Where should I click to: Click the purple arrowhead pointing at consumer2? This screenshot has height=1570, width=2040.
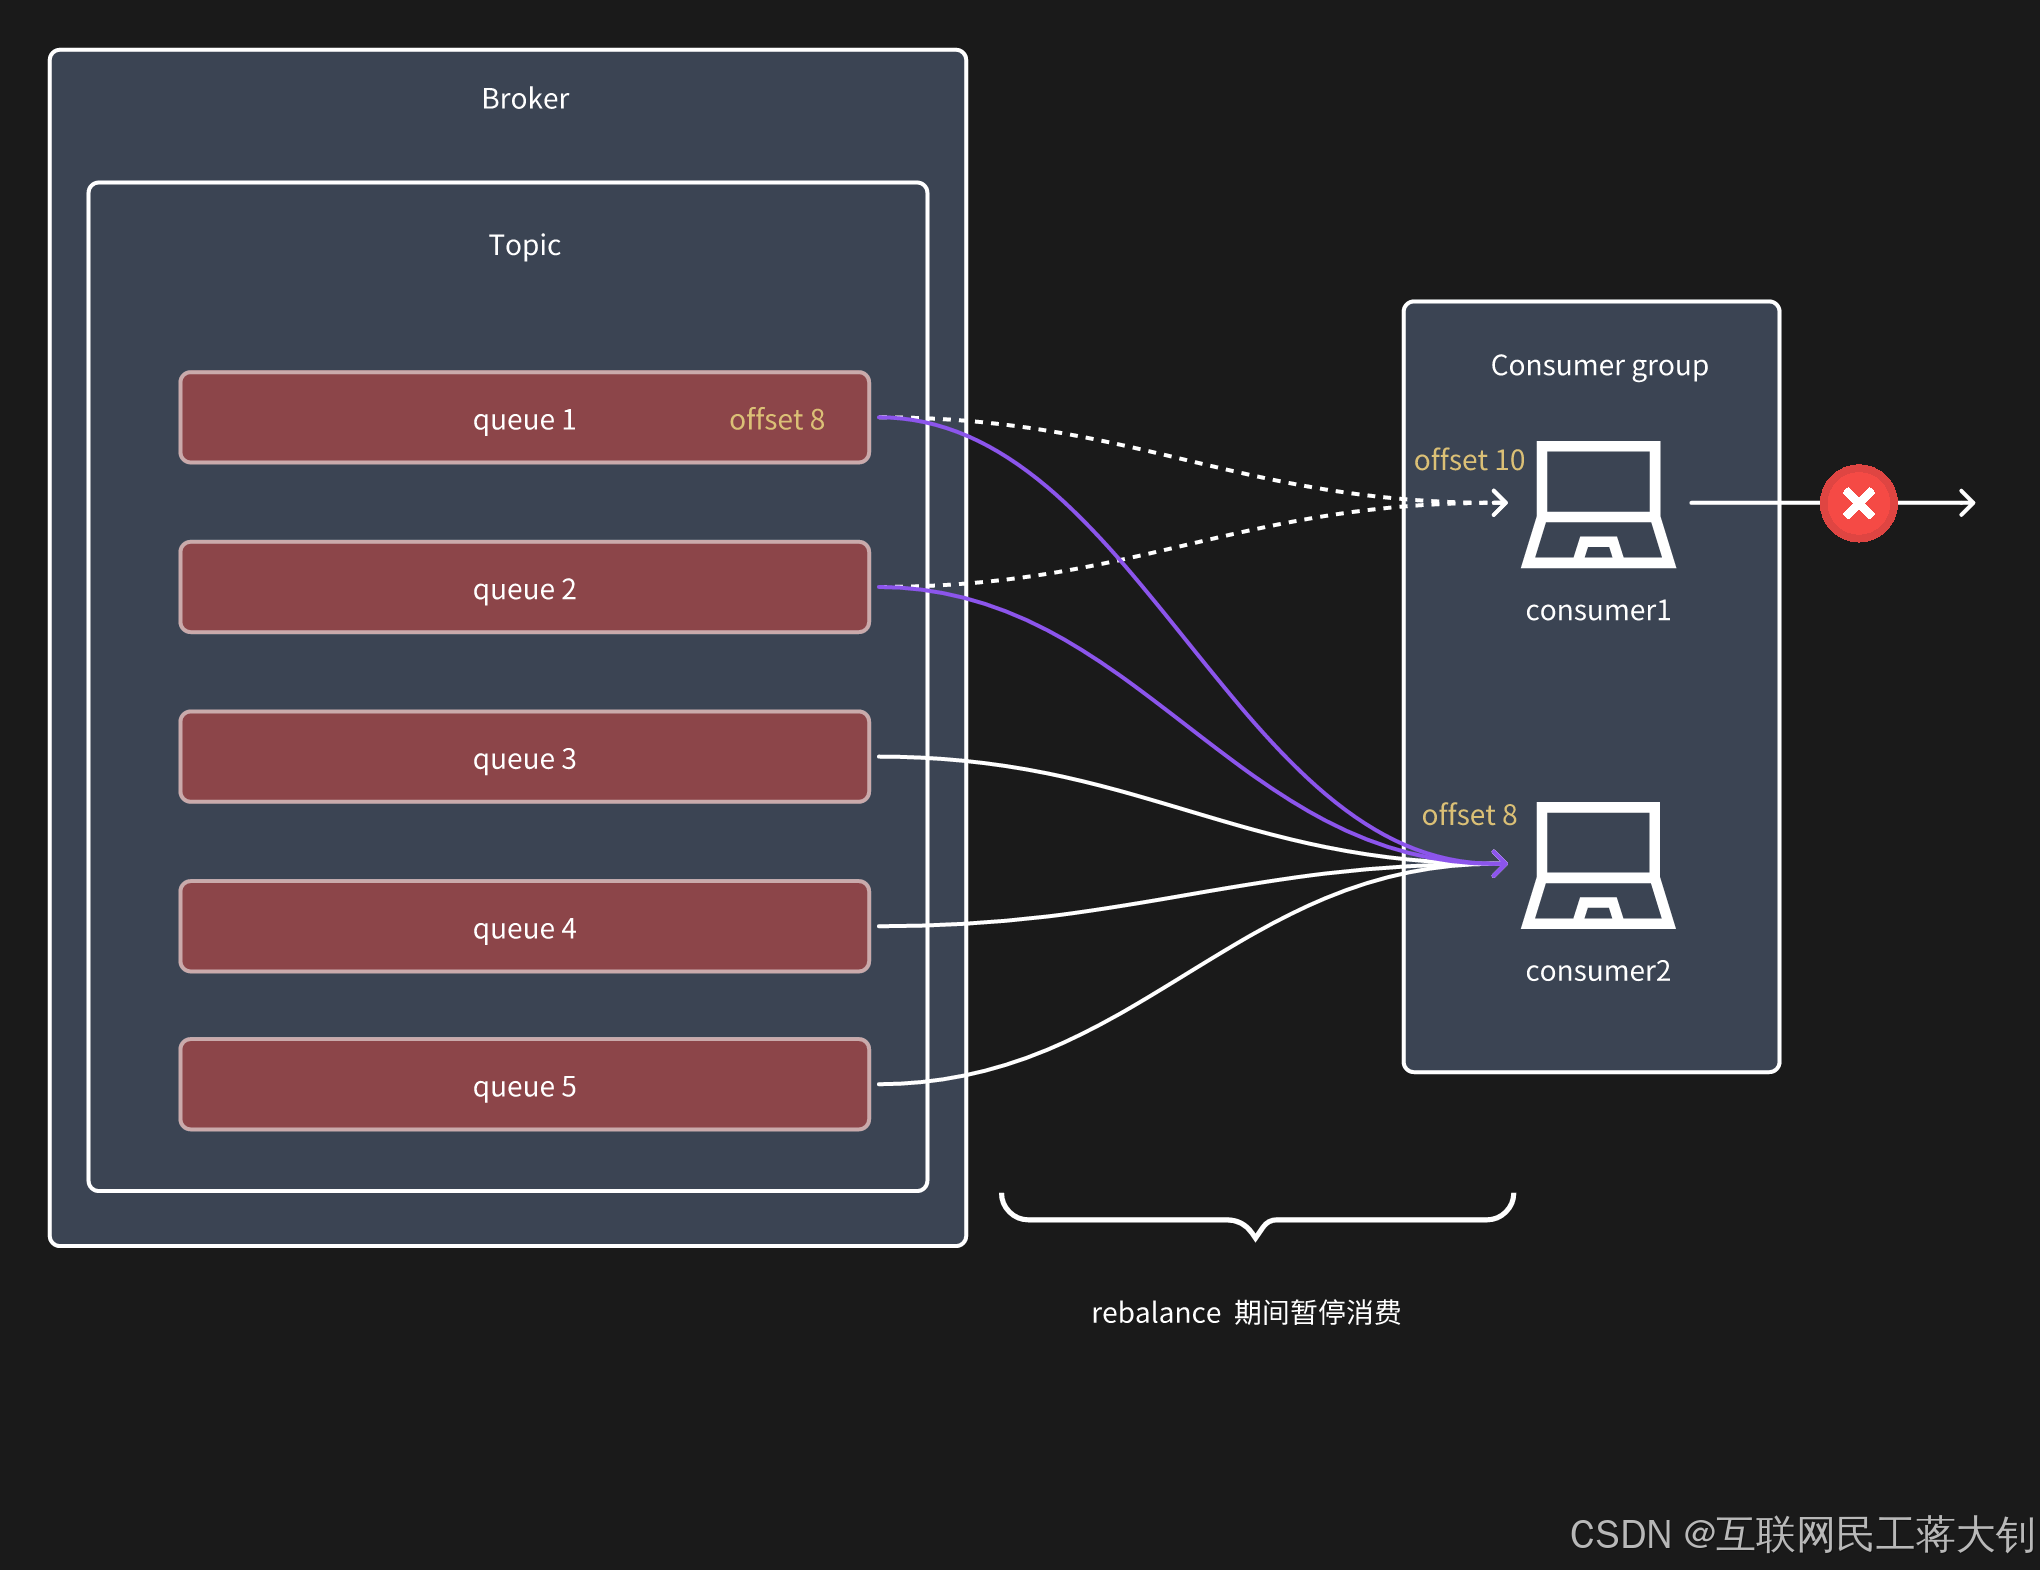[x=1498, y=862]
